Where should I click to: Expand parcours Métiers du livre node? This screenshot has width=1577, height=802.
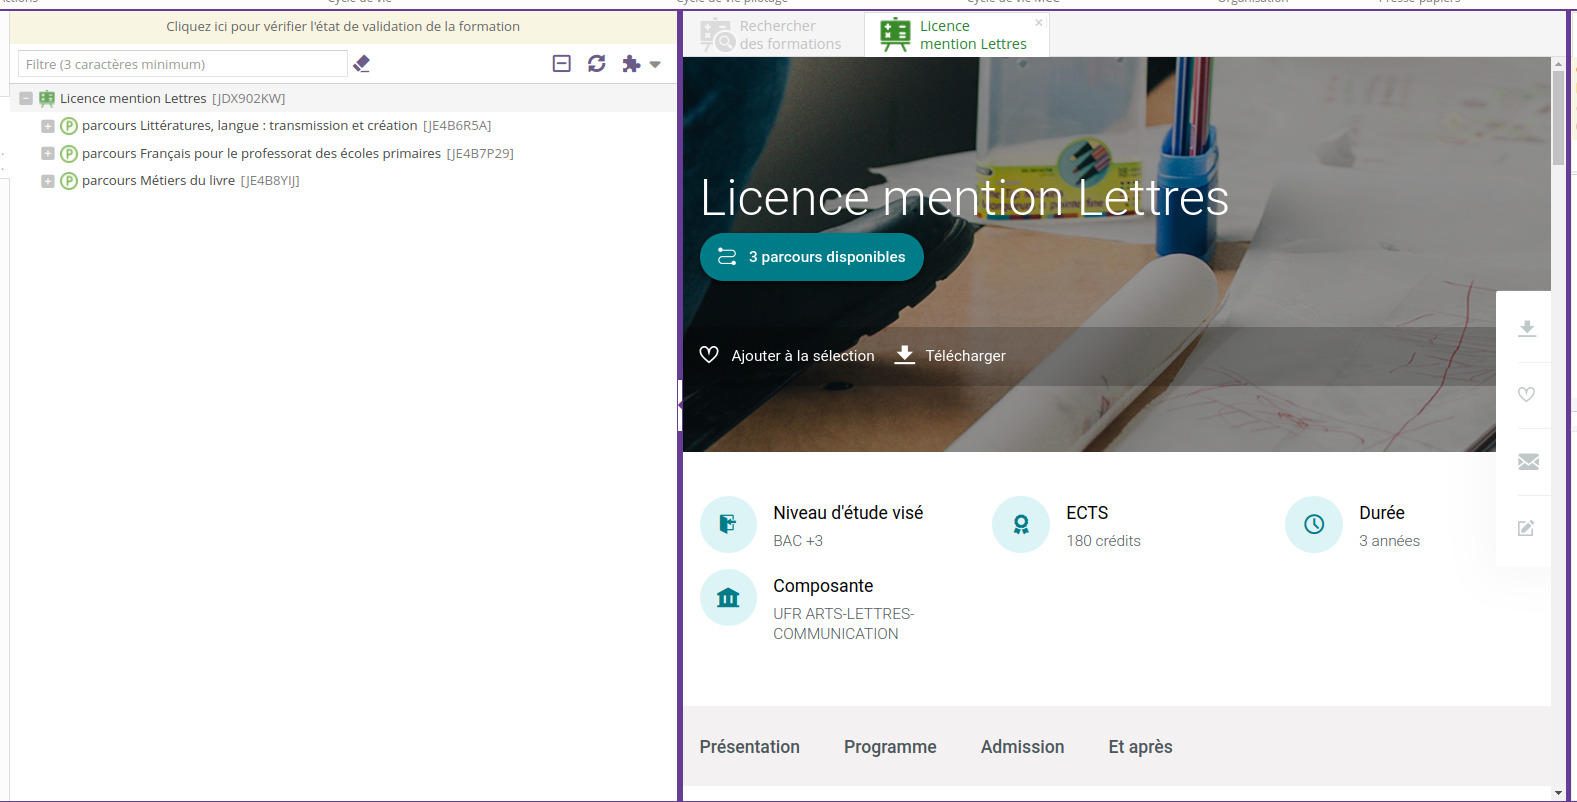click(47, 181)
